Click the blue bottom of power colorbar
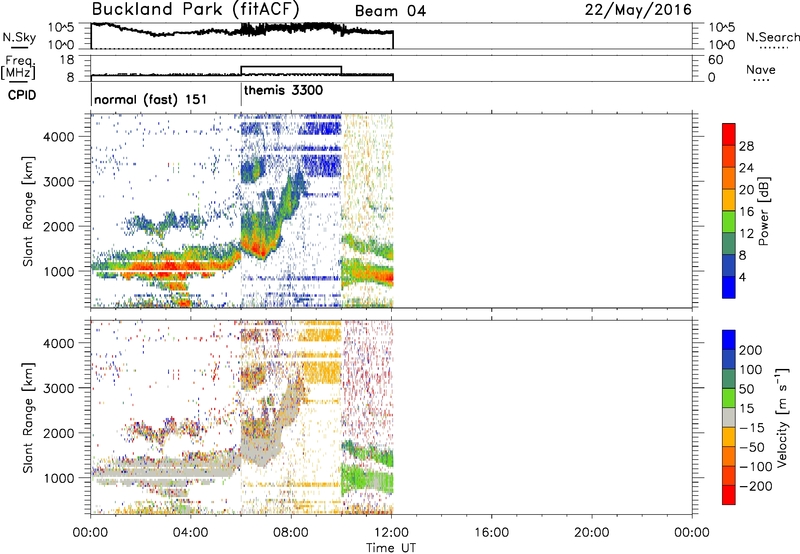 point(729,287)
